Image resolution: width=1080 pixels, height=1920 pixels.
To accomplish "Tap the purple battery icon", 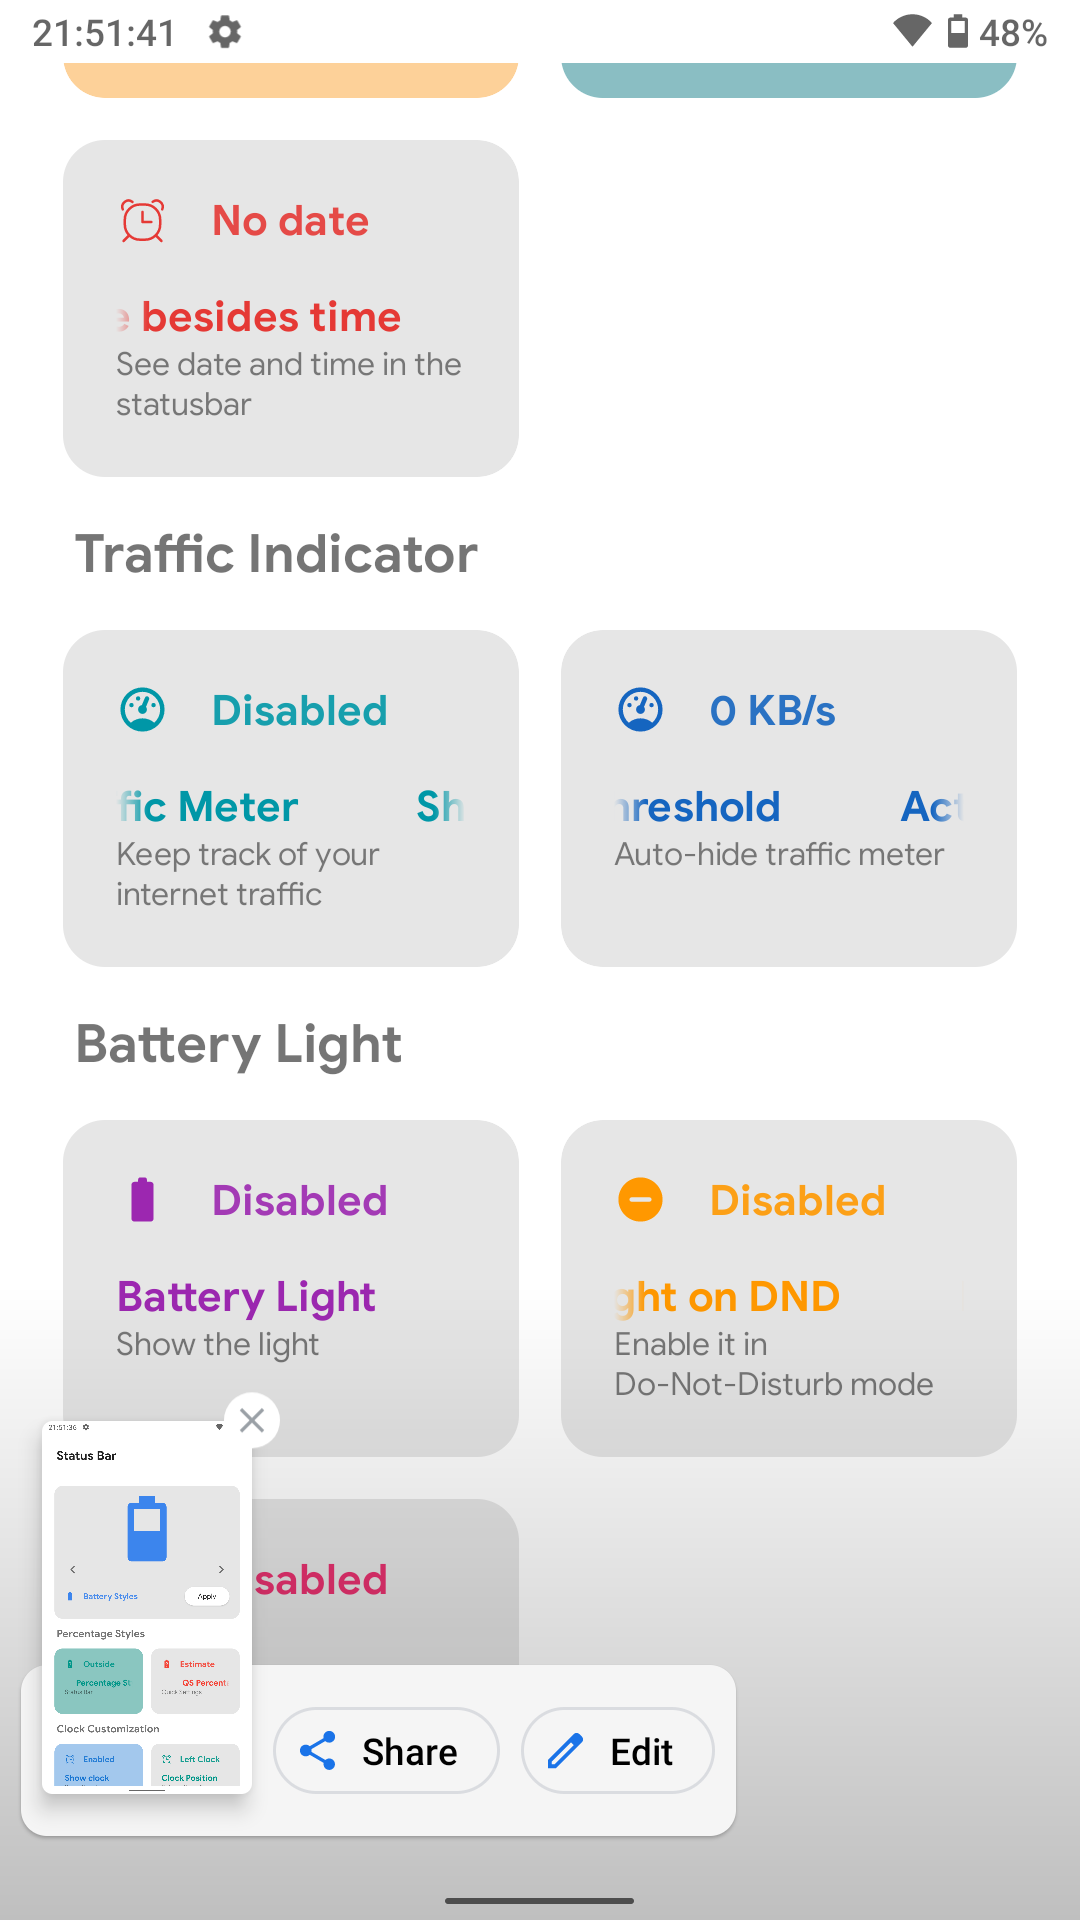I will point(142,1200).
